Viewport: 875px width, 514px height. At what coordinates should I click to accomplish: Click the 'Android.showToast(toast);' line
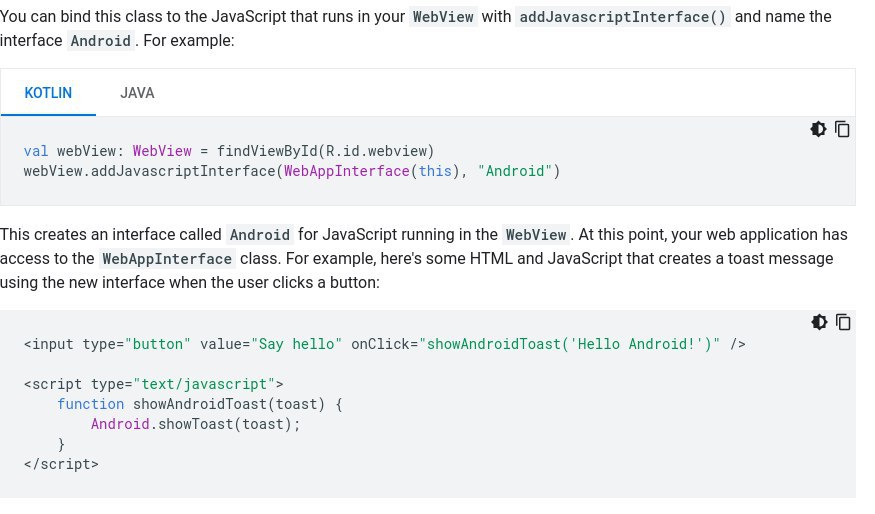click(x=195, y=424)
